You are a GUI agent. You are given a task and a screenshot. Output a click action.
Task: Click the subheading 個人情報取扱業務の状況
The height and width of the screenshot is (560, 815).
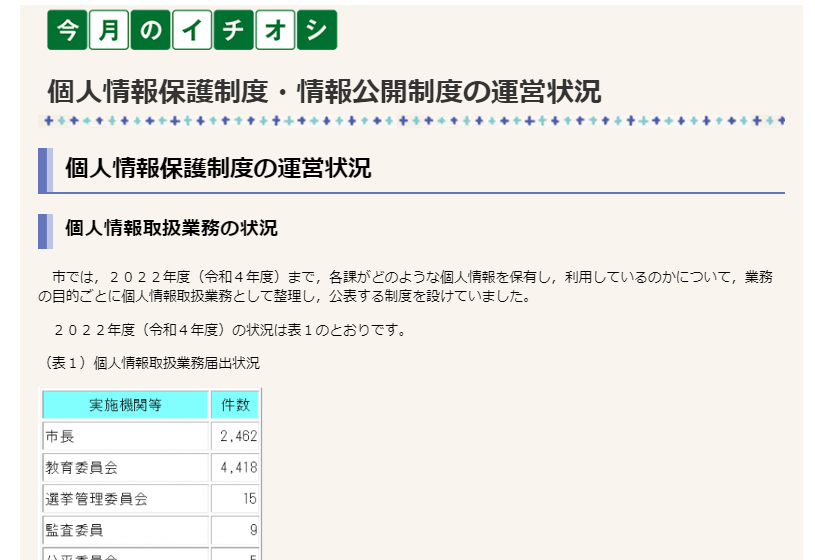click(171, 228)
